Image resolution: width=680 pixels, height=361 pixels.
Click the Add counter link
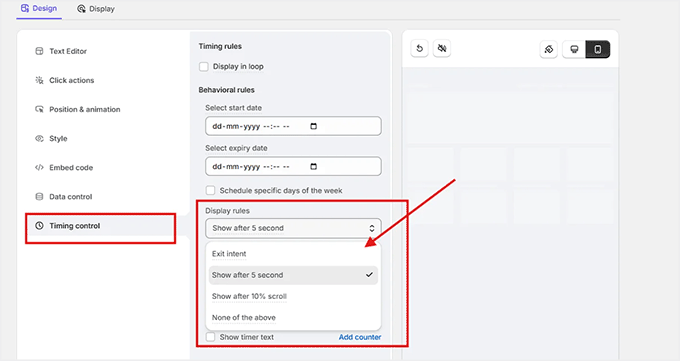coord(360,337)
